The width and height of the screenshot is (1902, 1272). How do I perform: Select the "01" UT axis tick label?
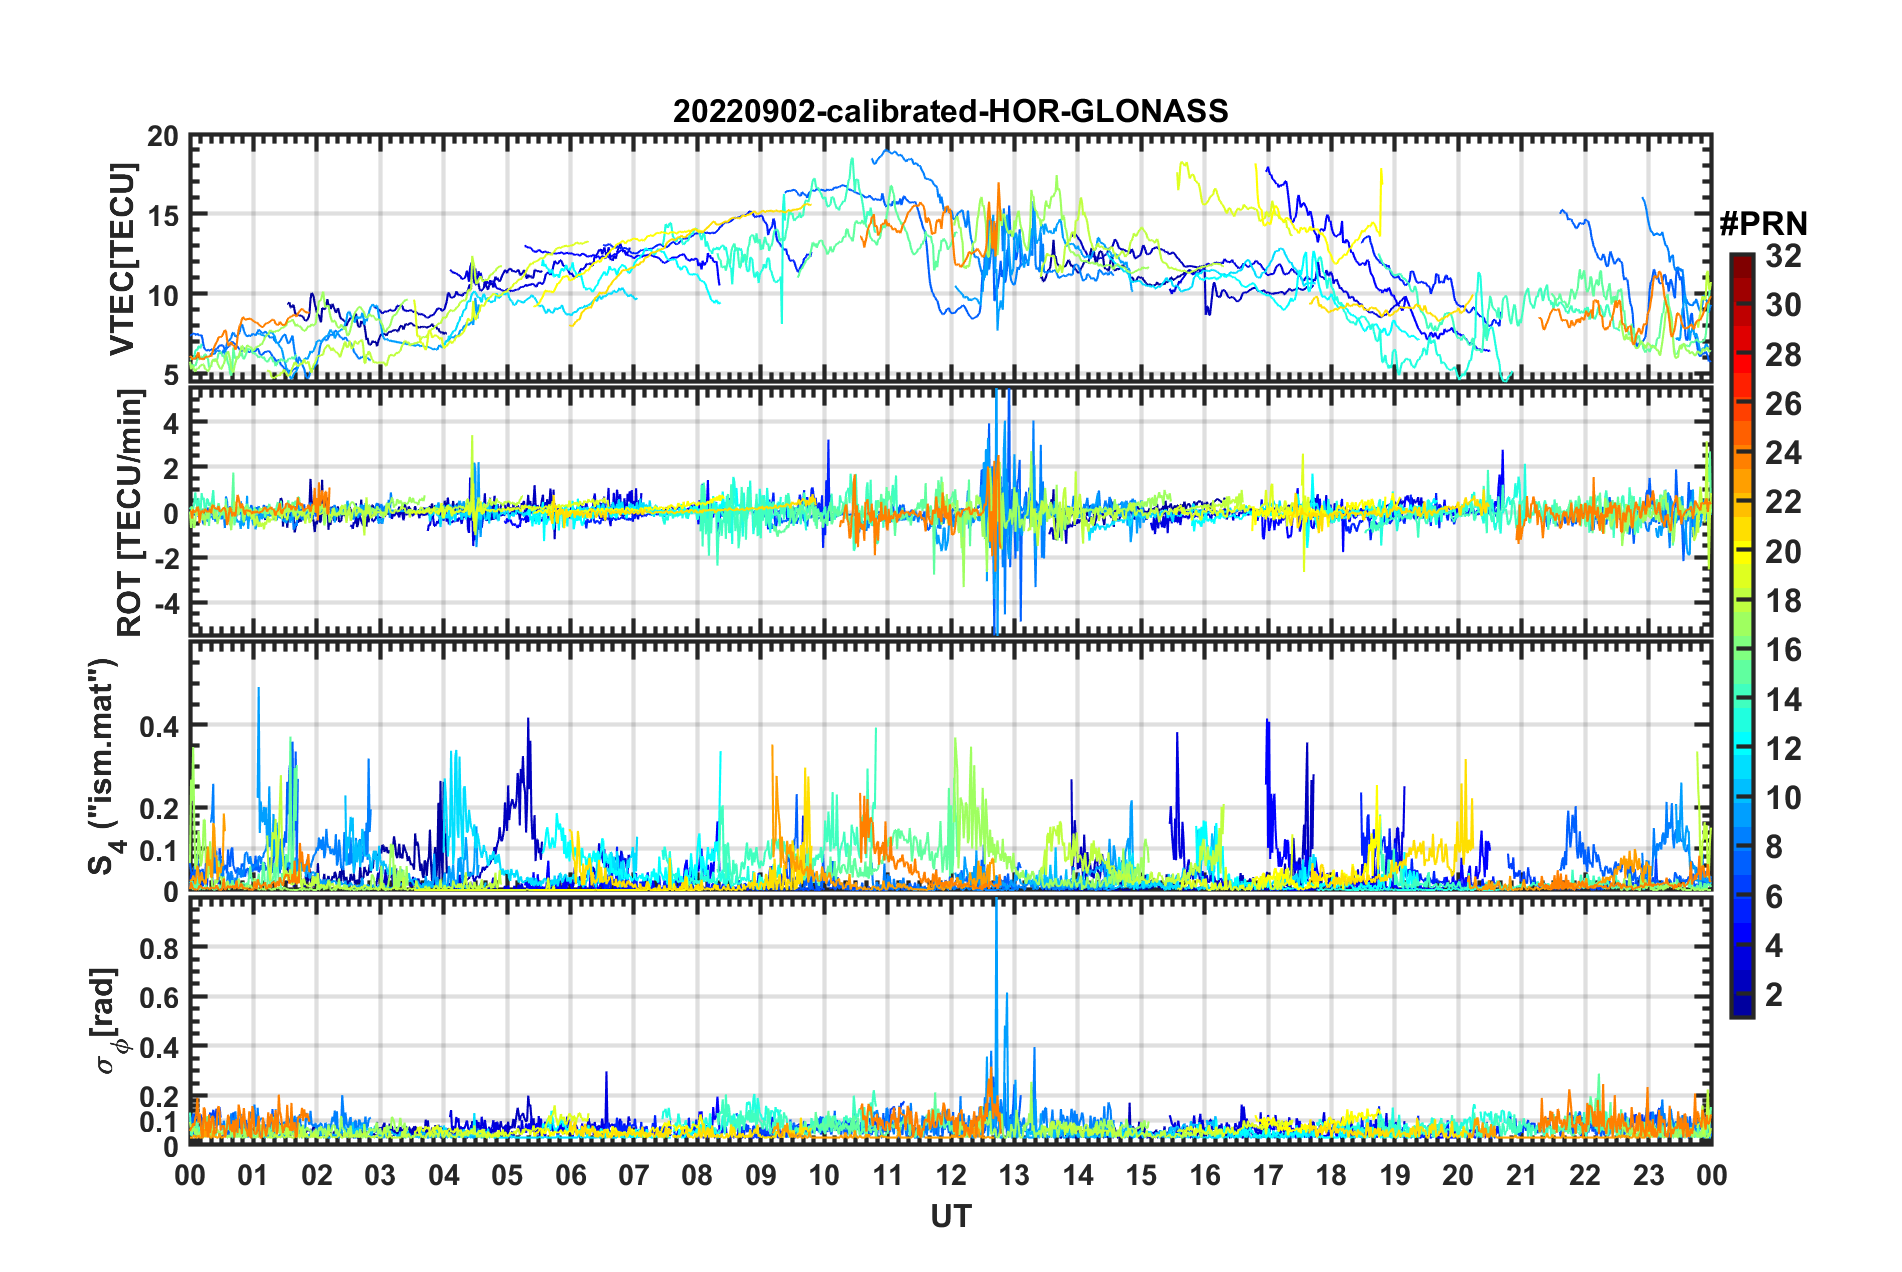point(253,1175)
